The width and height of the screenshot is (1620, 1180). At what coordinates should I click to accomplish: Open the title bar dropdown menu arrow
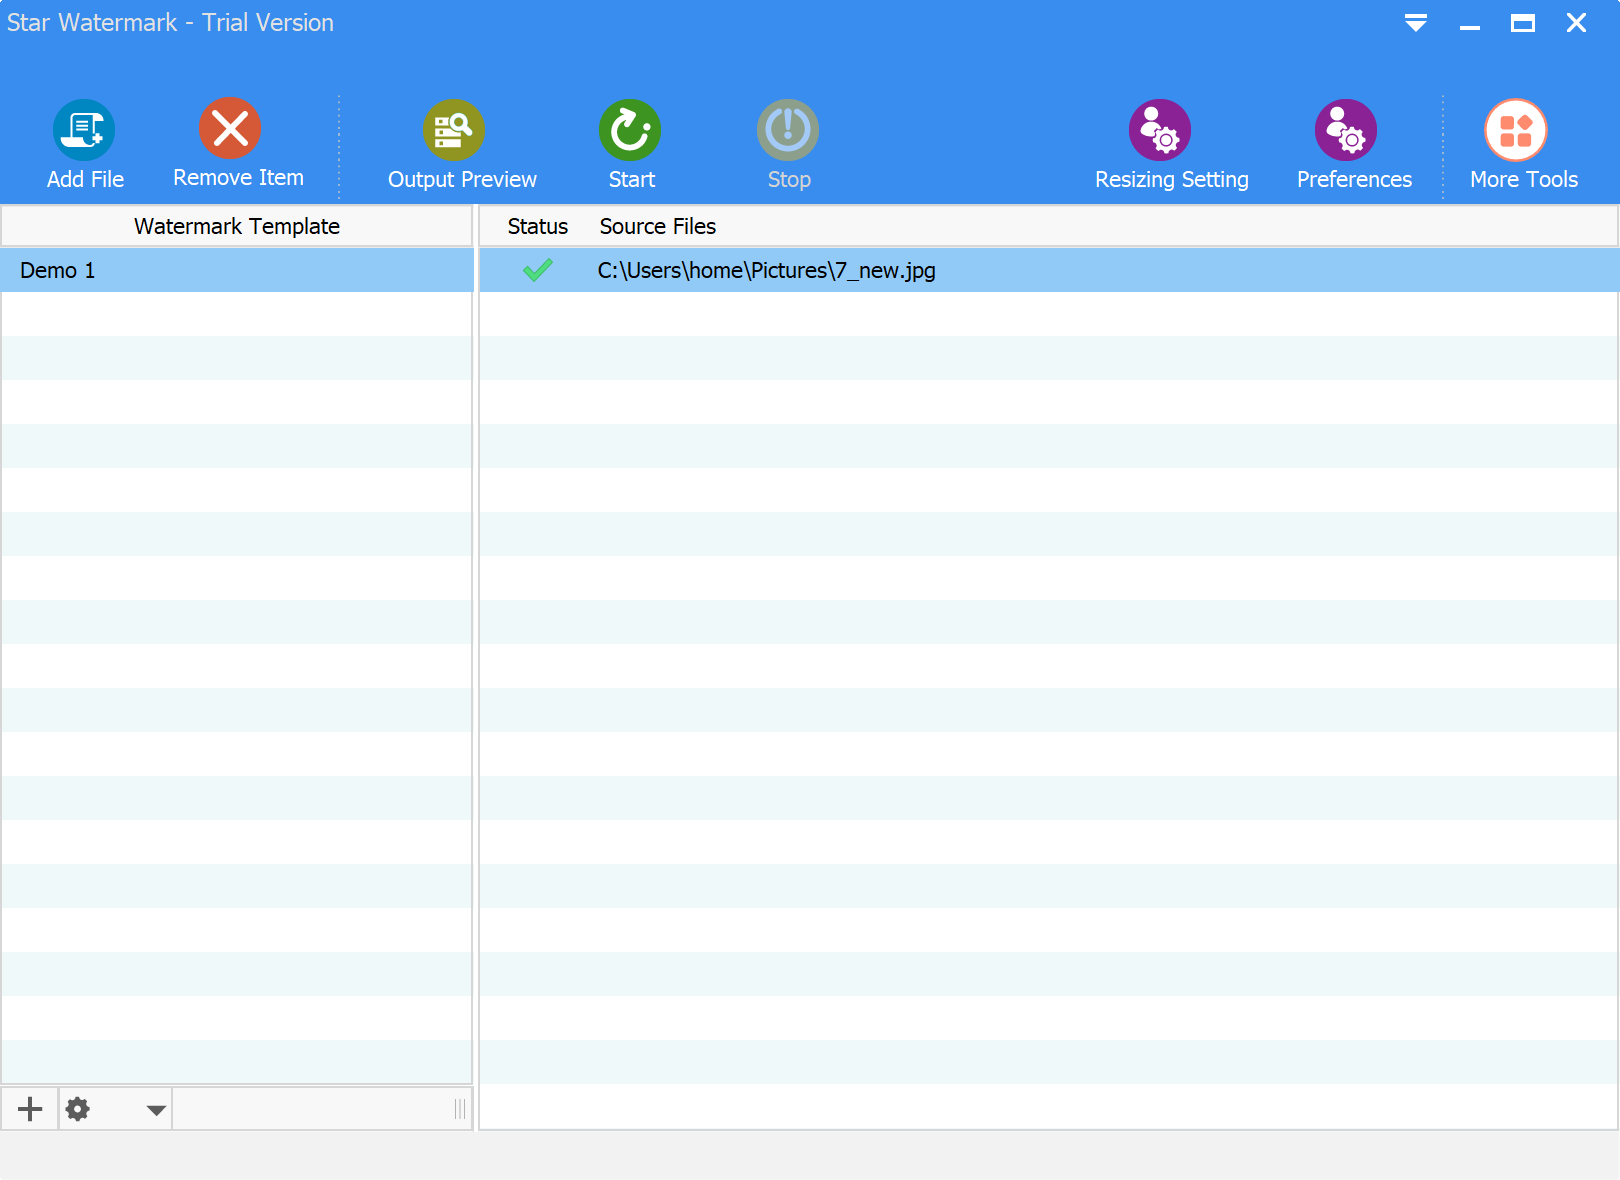tap(1416, 23)
